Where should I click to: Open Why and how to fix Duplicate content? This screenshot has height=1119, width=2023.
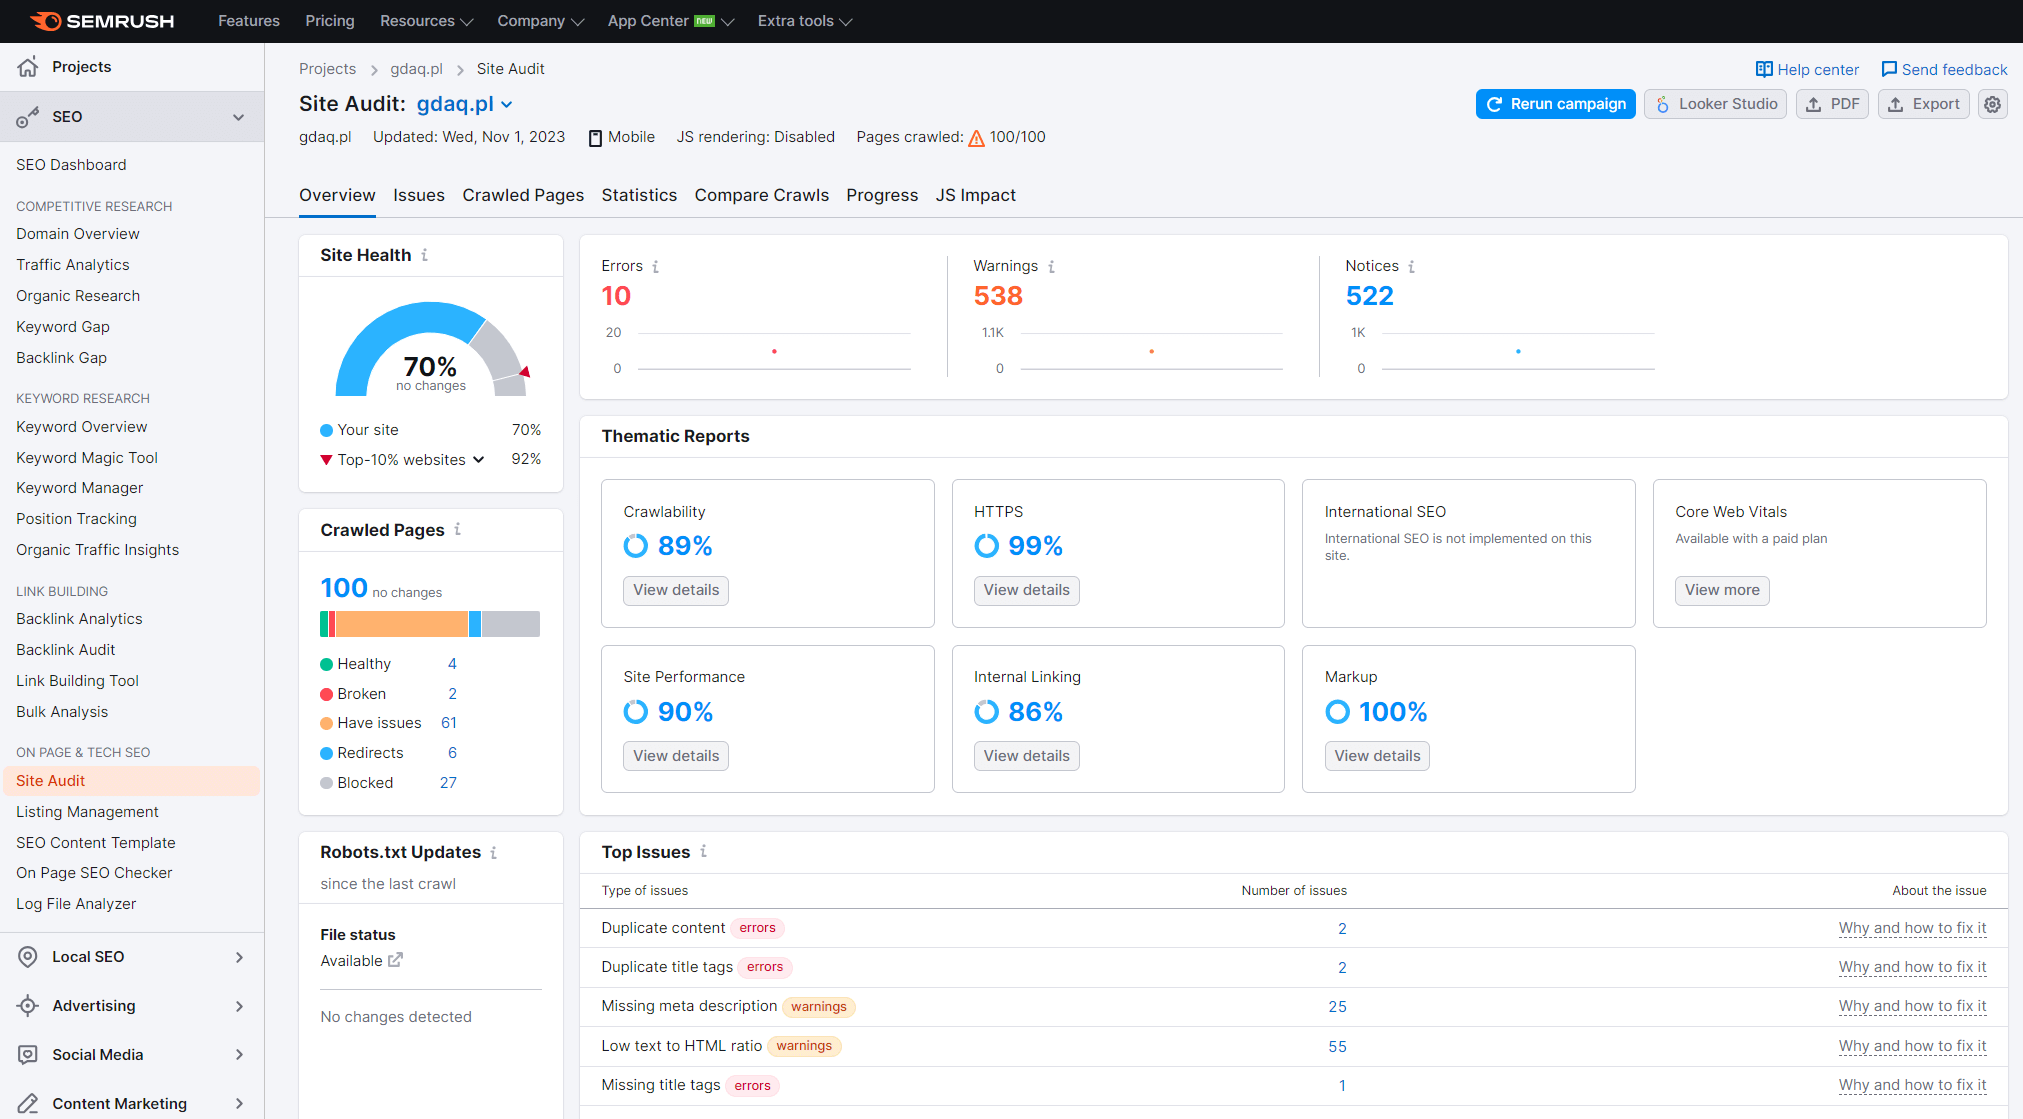tap(1911, 928)
